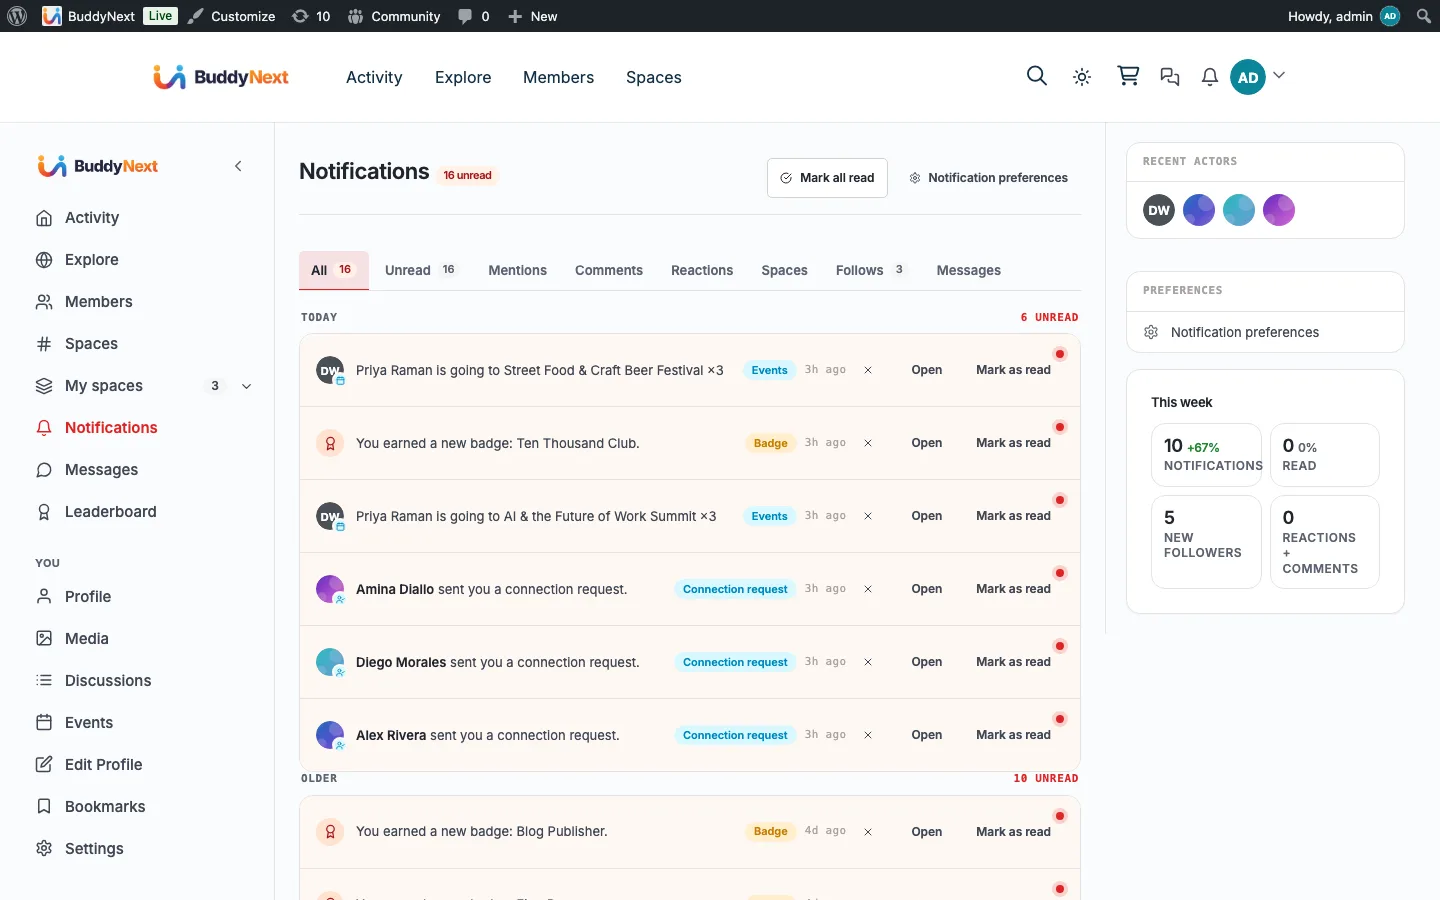Screen dimensions: 1440x900
Task: Switch to the Unread tab
Action: [420, 270]
